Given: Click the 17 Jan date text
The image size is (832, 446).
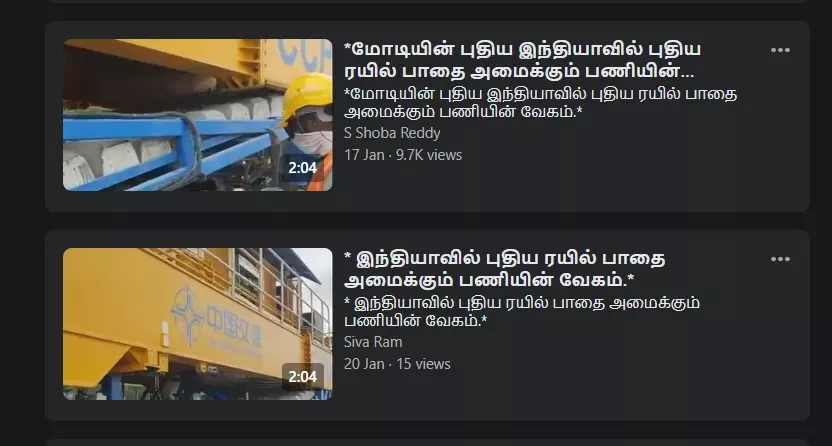Looking at the screenshot, I should pos(364,155).
